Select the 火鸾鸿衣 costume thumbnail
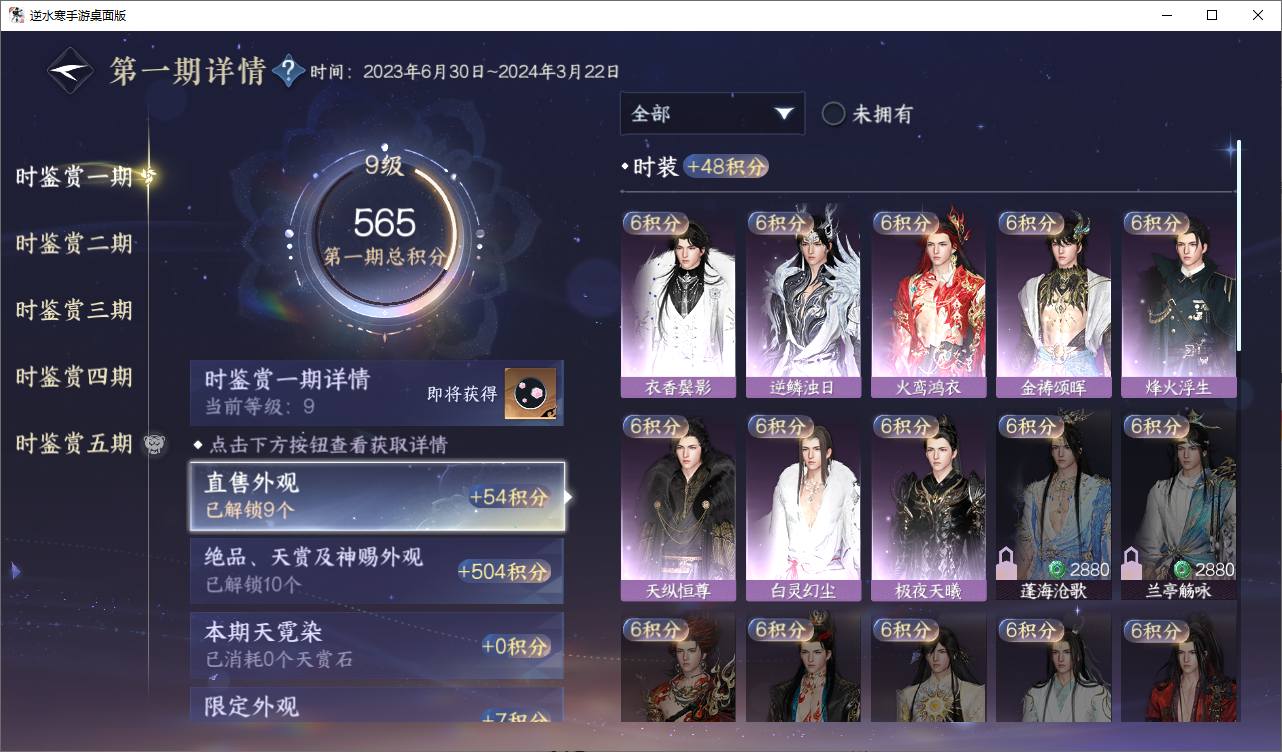1282x752 pixels. pyautogui.click(x=929, y=304)
